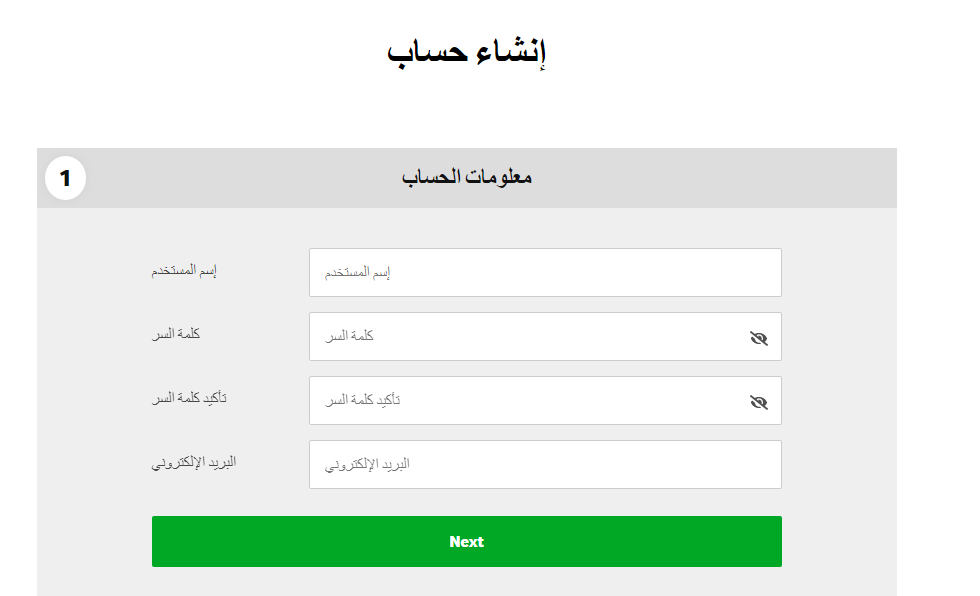
Task: Click the البريد الإلكتروني label text
Action: pyautogui.click(x=194, y=462)
